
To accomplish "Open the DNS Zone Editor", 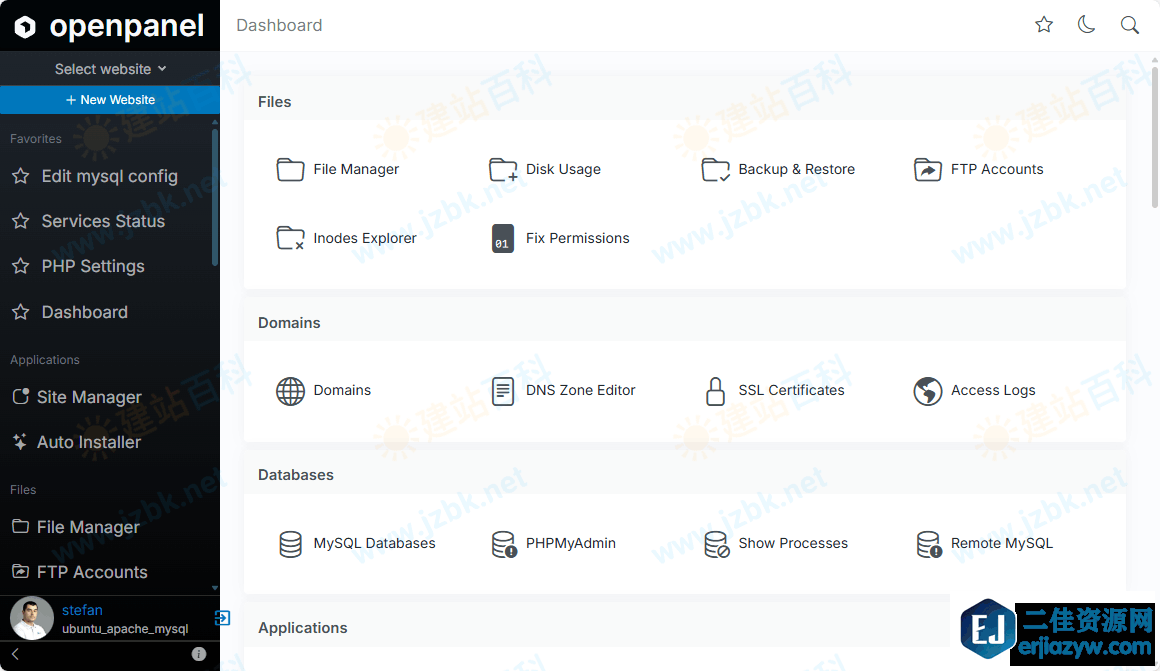I will coord(580,390).
